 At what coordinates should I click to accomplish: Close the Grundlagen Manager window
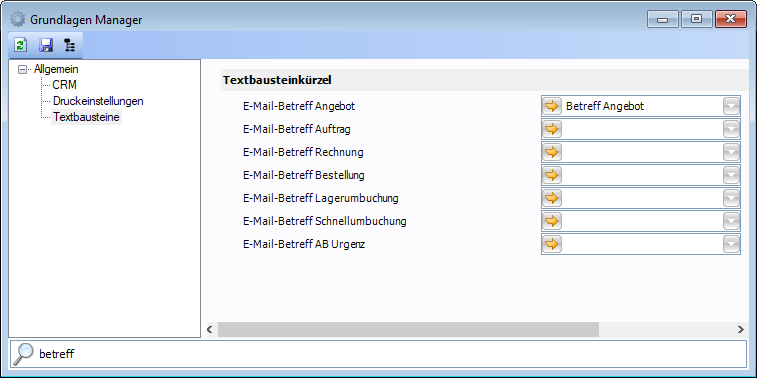(731, 19)
